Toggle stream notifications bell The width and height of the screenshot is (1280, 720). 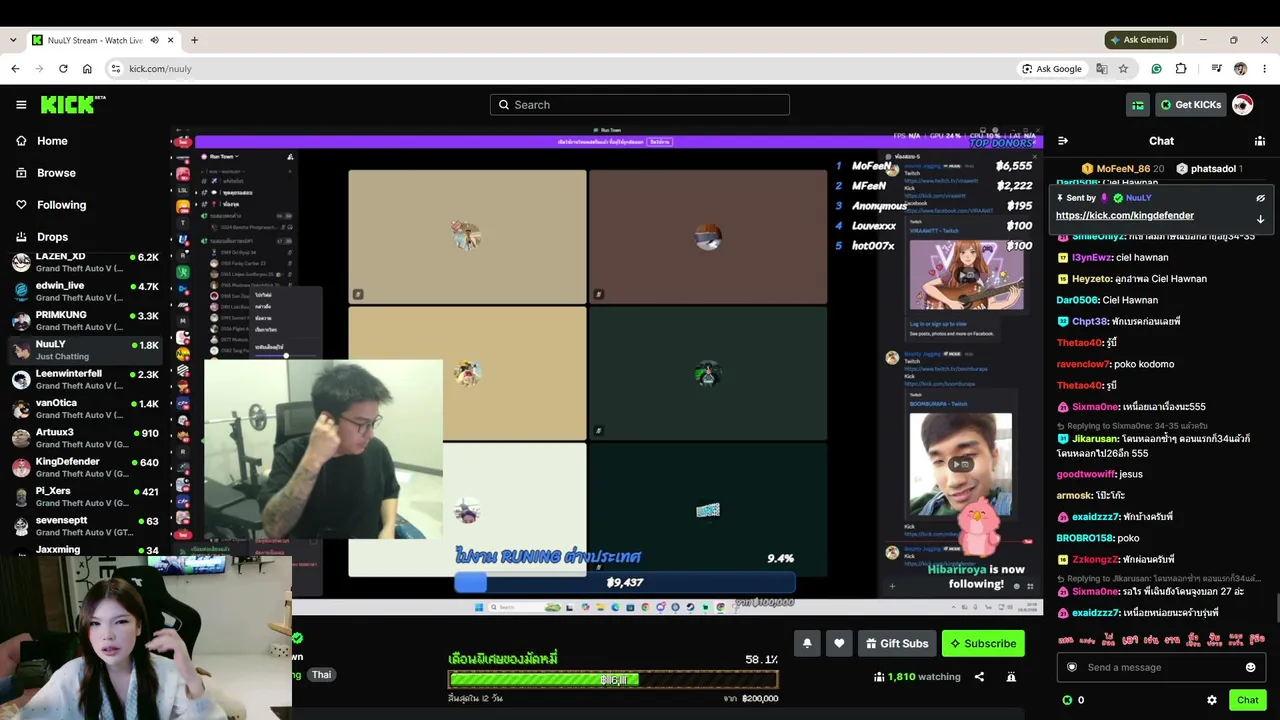click(x=807, y=643)
